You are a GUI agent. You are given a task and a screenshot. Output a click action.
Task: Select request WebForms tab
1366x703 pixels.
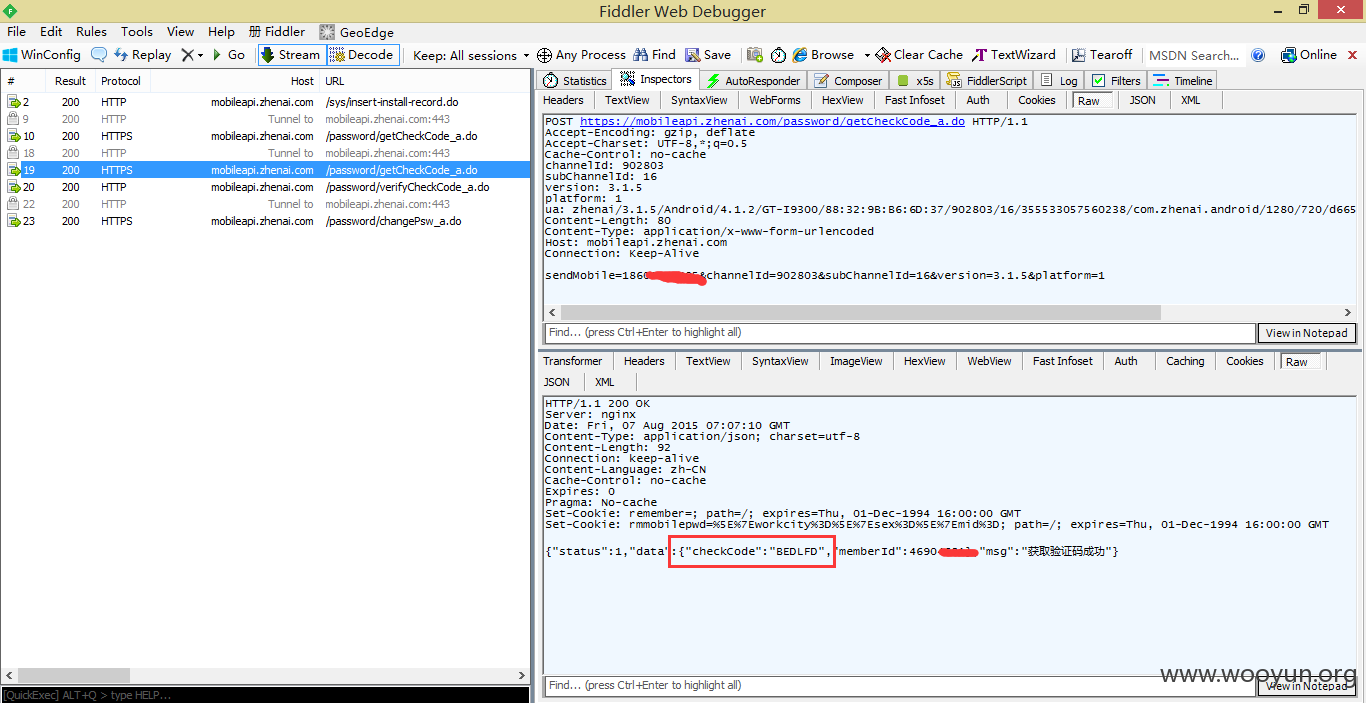pyautogui.click(x=775, y=100)
